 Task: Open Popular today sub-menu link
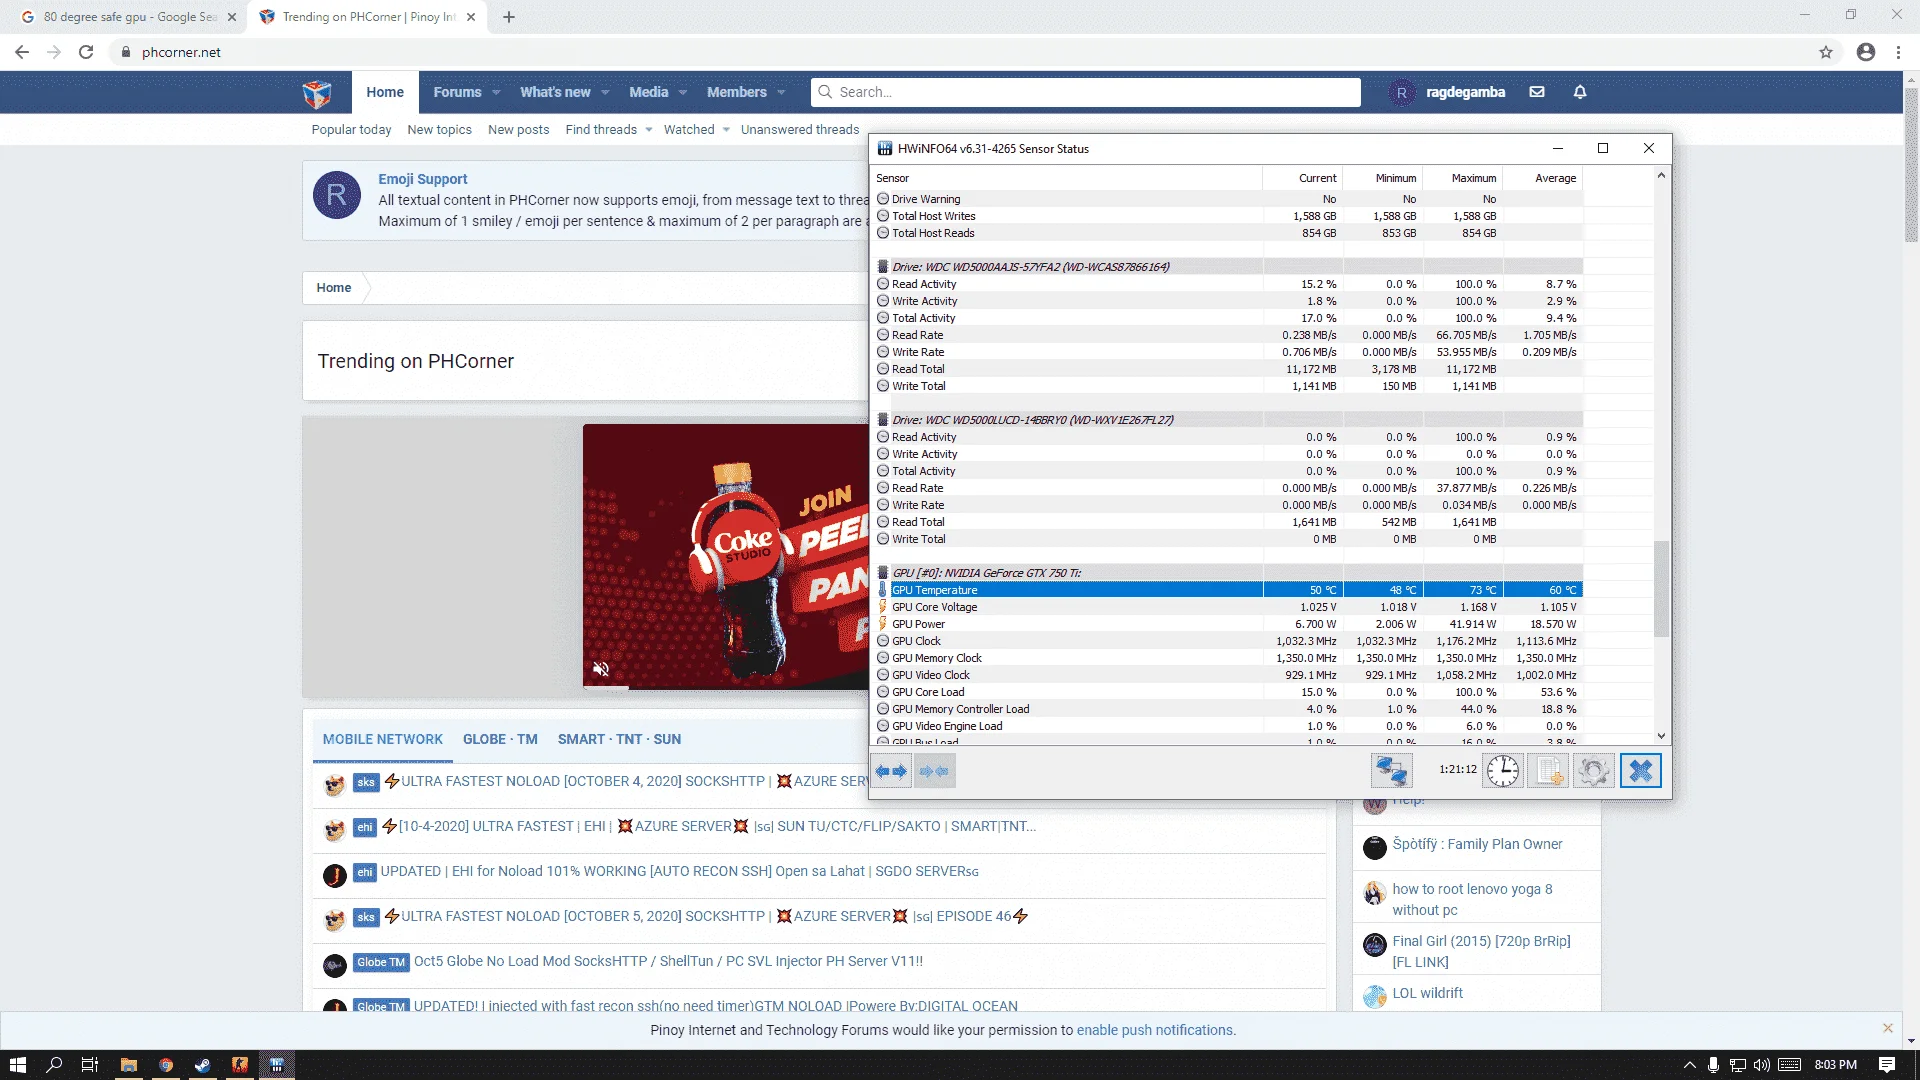351,130
